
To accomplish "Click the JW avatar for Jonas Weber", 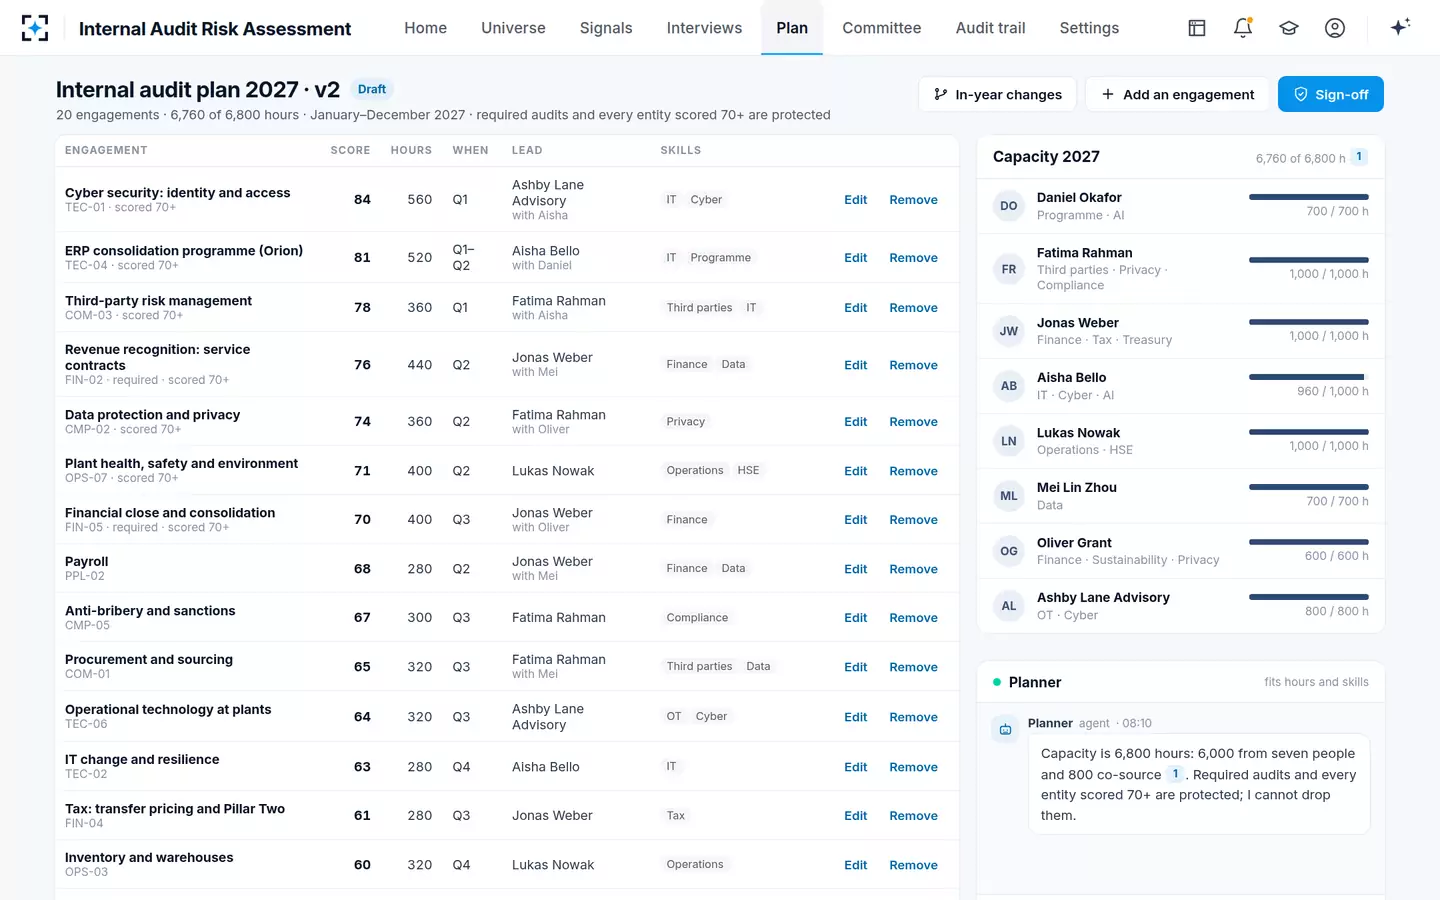I will [x=1009, y=331].
